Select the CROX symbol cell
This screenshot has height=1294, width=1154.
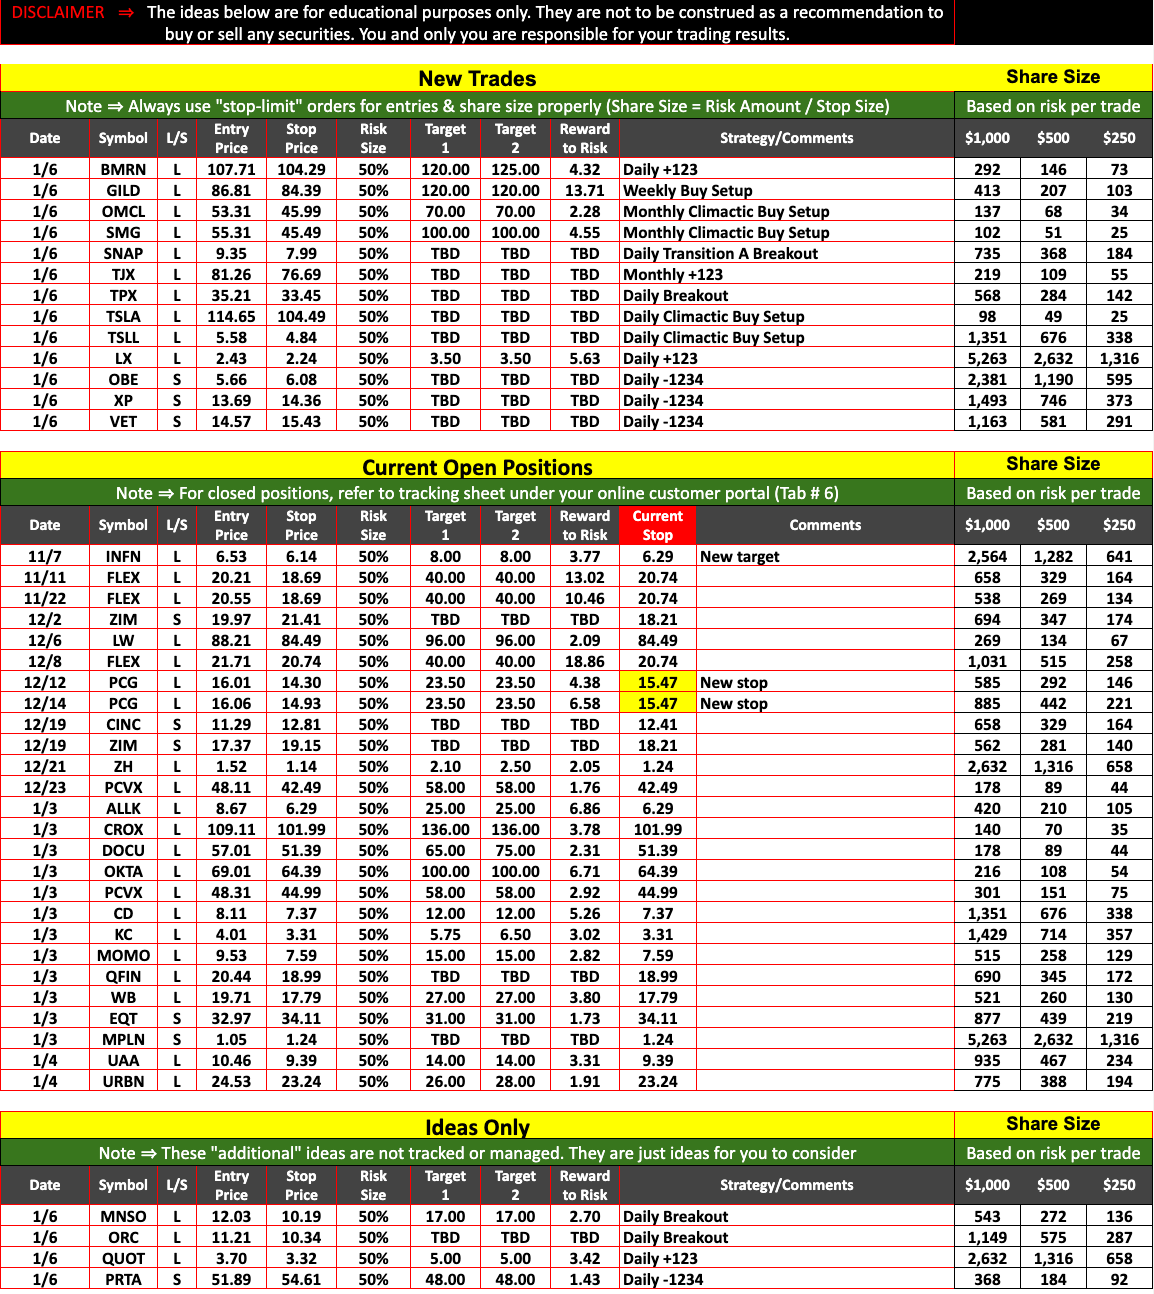coord(123,830)
